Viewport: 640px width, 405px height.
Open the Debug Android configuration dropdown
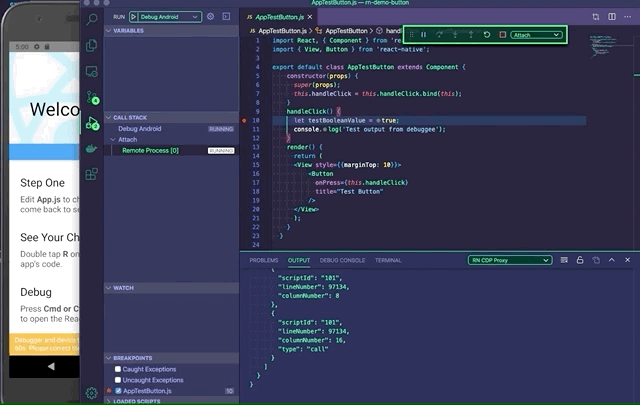169,17
